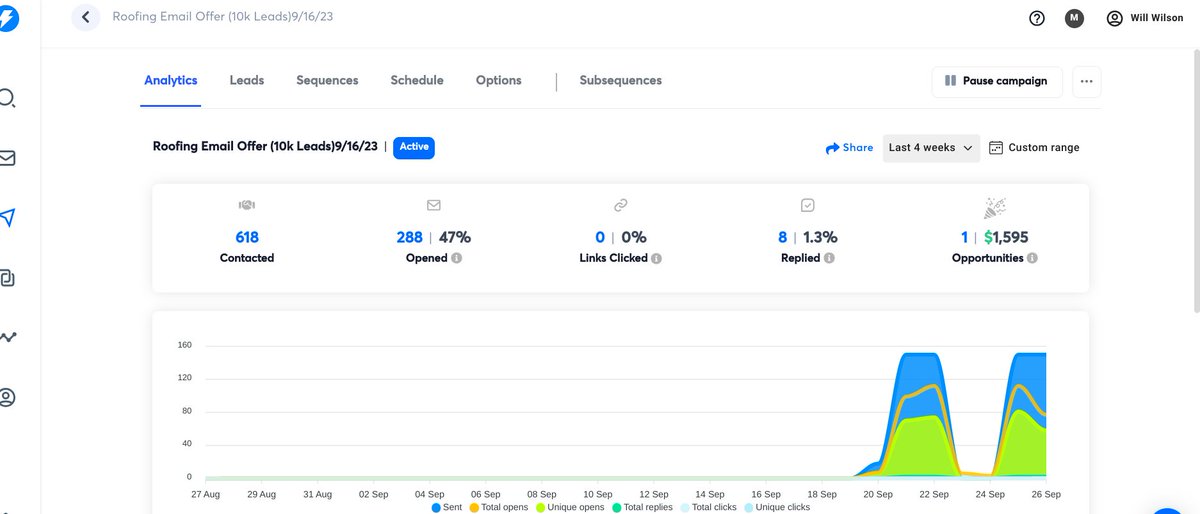Click the envelope icon above Opened
Viewport: 1200px width, 514px height.
click(434, 205)
